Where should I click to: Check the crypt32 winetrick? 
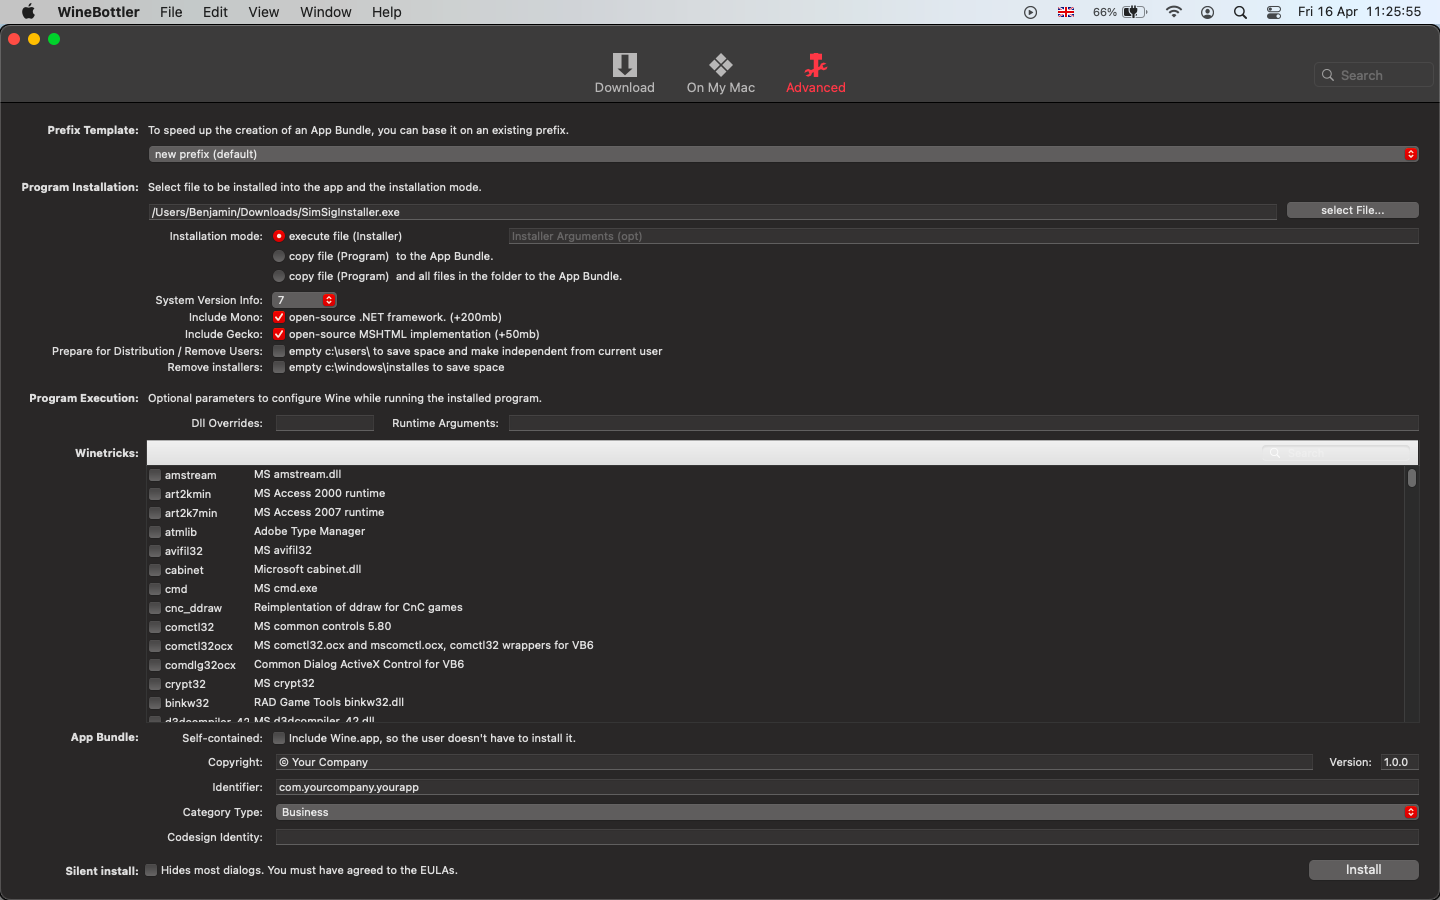point(155,684)
